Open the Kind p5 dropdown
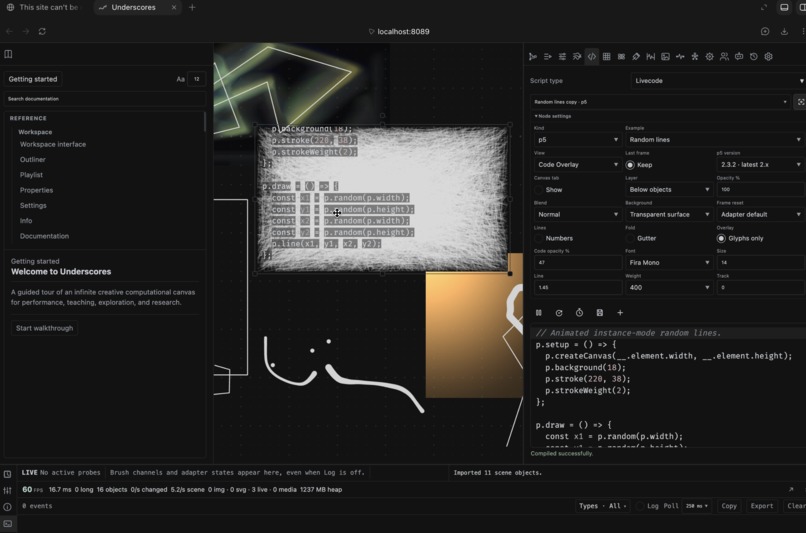The image size is (806, 533). coord(578,139)
